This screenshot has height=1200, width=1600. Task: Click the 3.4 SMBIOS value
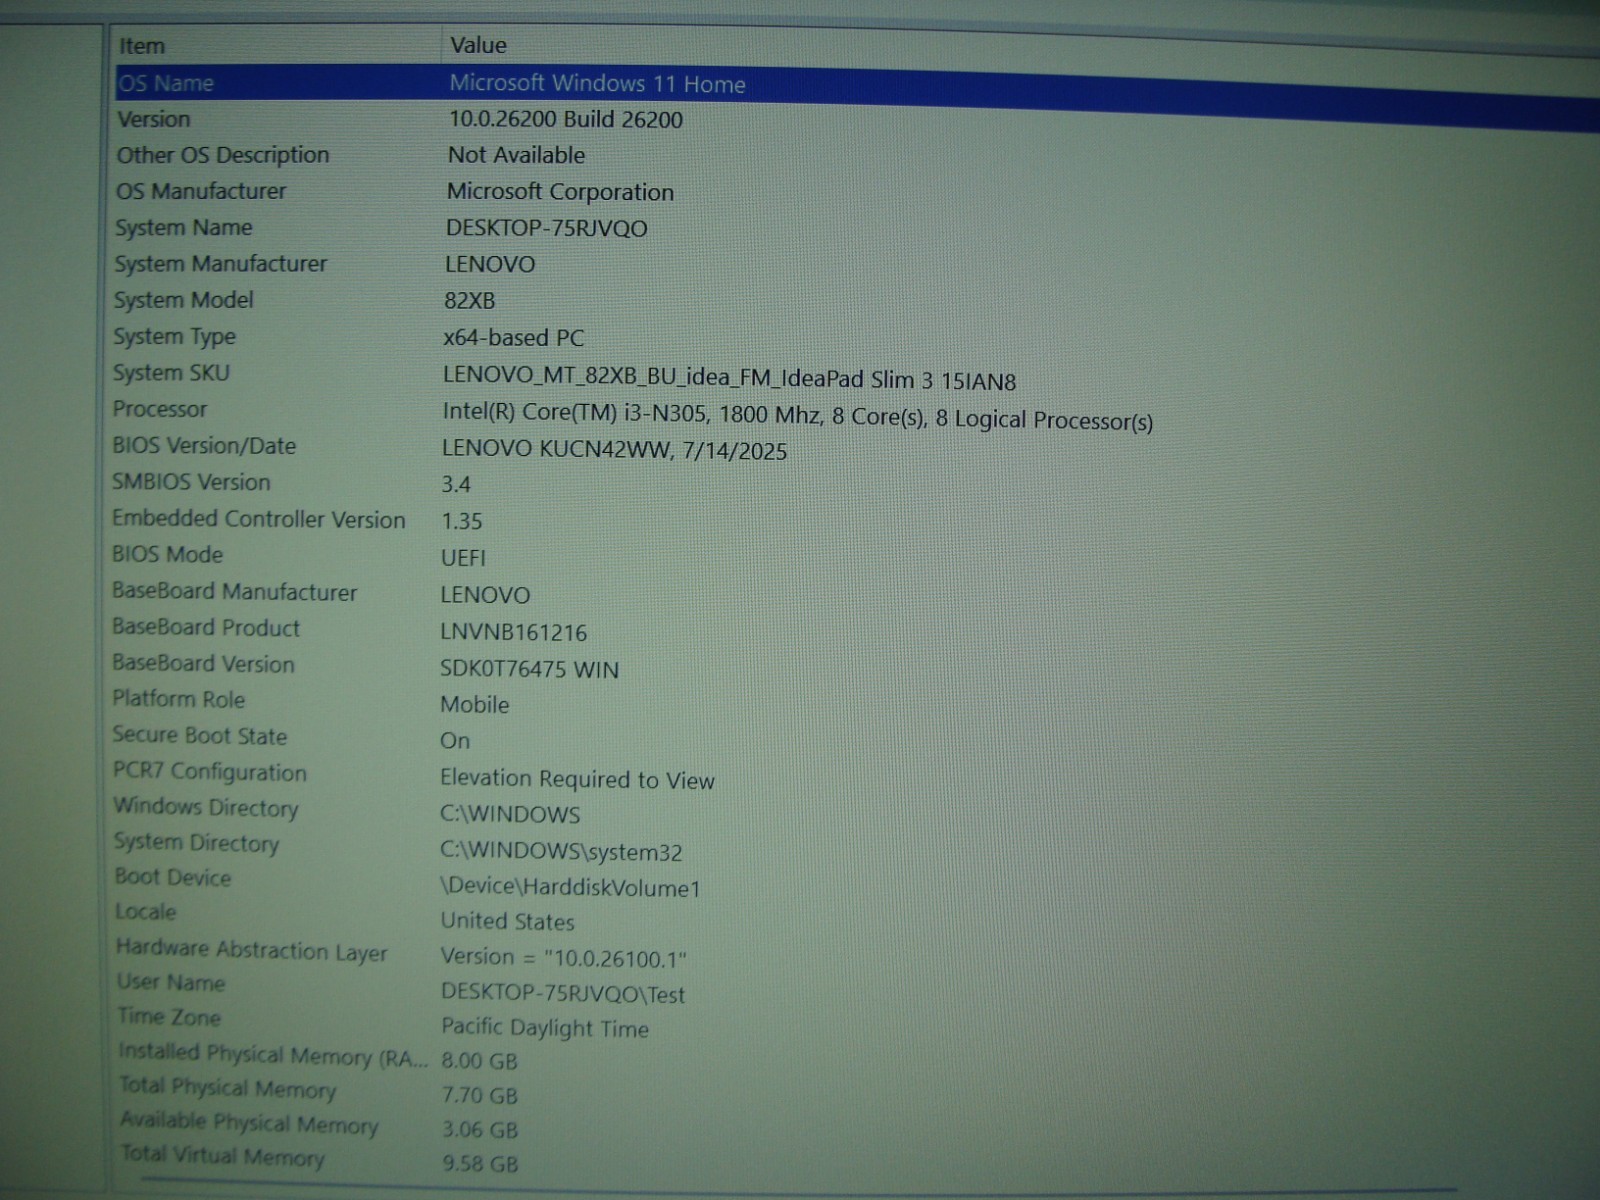(x=456, y=485)
